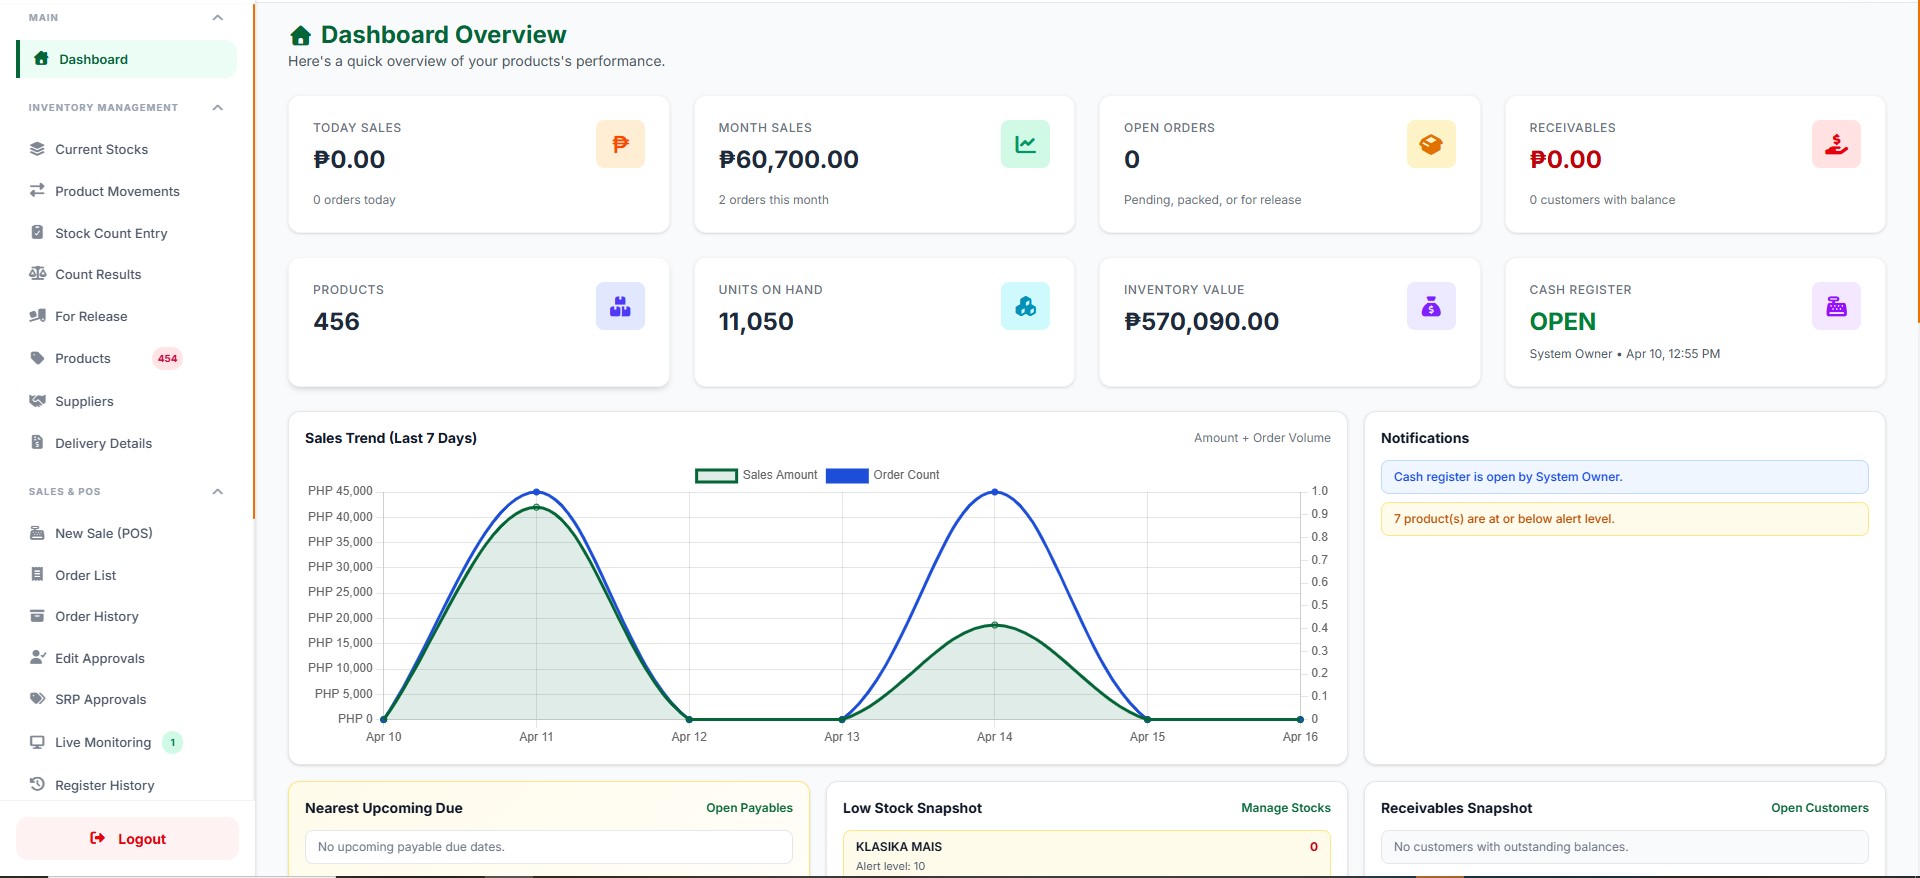Toggle Sales Amount legend on chart
Screen dimensions: 1920x878
(756, 475)
